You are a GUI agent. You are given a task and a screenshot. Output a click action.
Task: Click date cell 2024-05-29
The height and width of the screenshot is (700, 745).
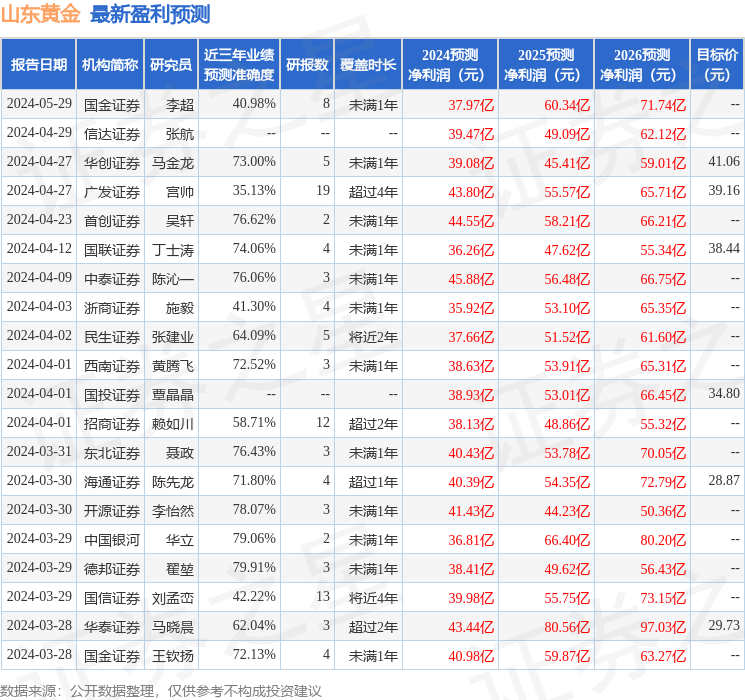pos(39,104)
